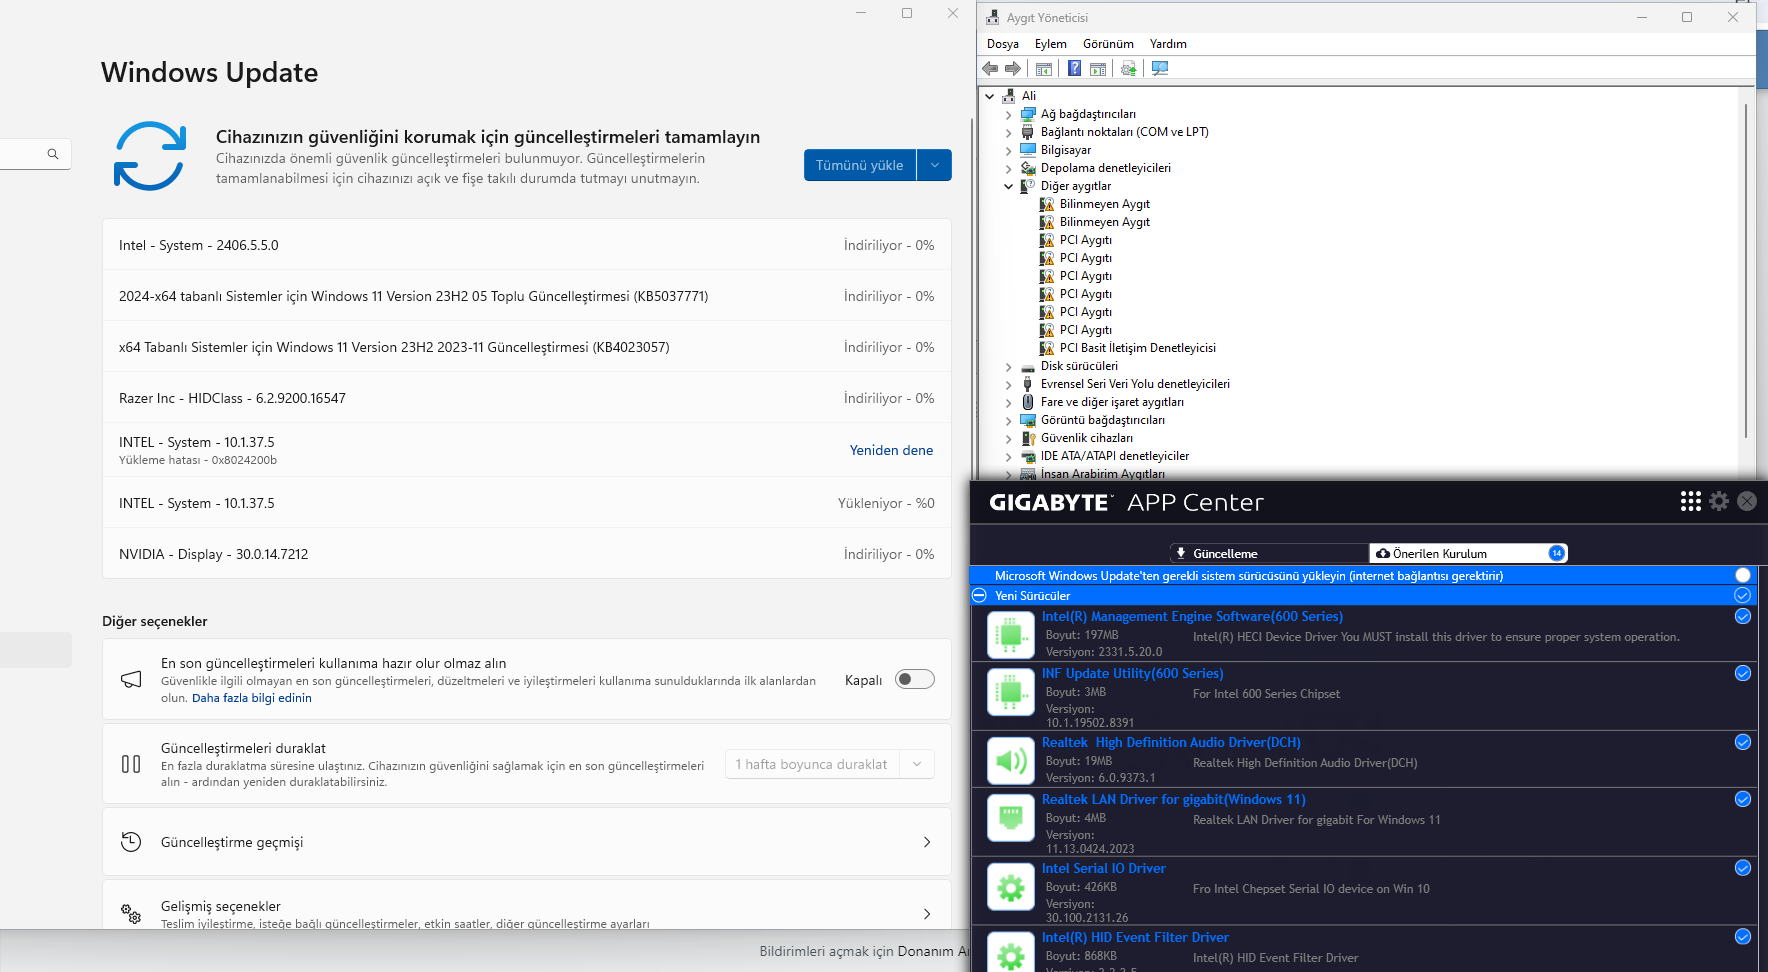Switch to the Önerilen Kurulum tab
The image size is (1768, 972).
(x=1468, y=553)
